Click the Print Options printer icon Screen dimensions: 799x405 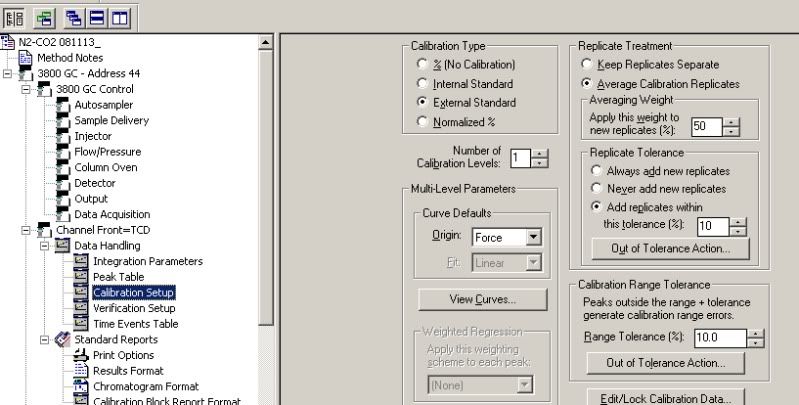coord(82,355)
